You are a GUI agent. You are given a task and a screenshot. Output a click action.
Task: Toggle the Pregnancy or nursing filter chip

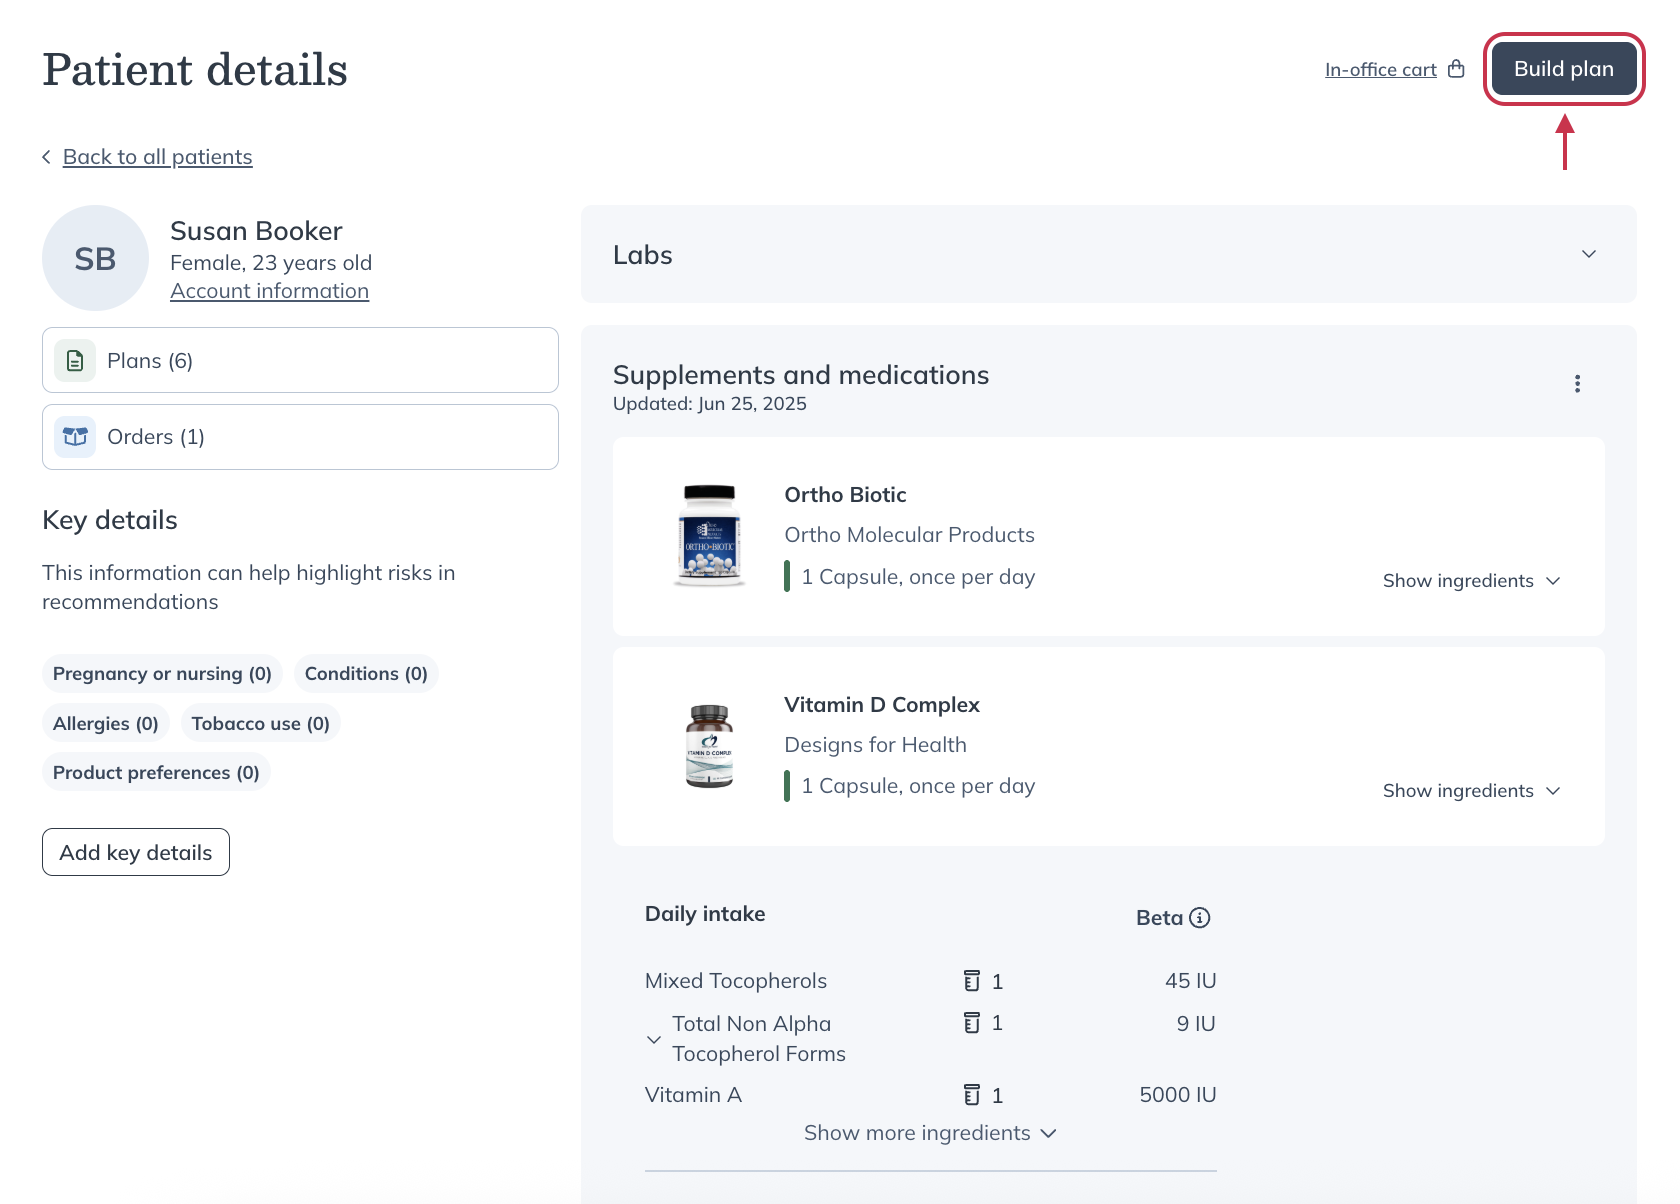tap(161, 673)
